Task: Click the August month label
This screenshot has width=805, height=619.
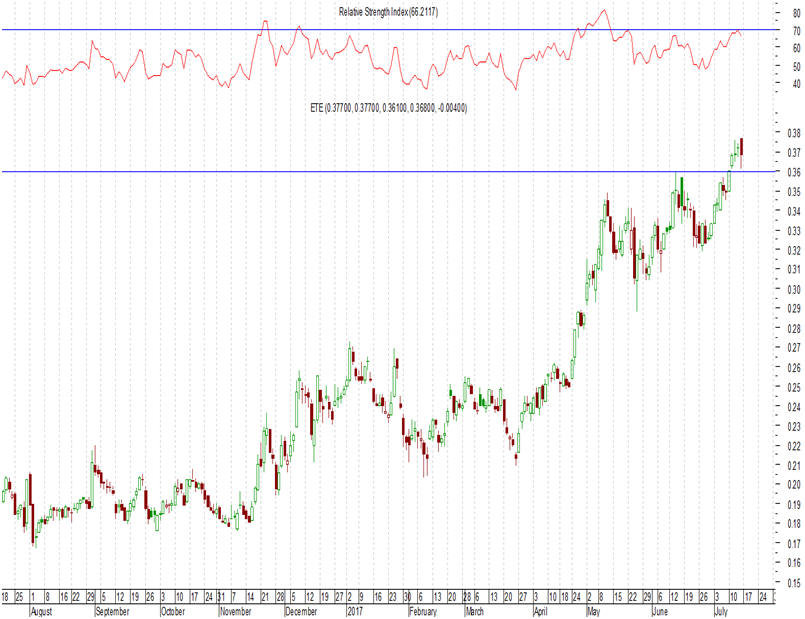Action: click(x=42, y=611)
